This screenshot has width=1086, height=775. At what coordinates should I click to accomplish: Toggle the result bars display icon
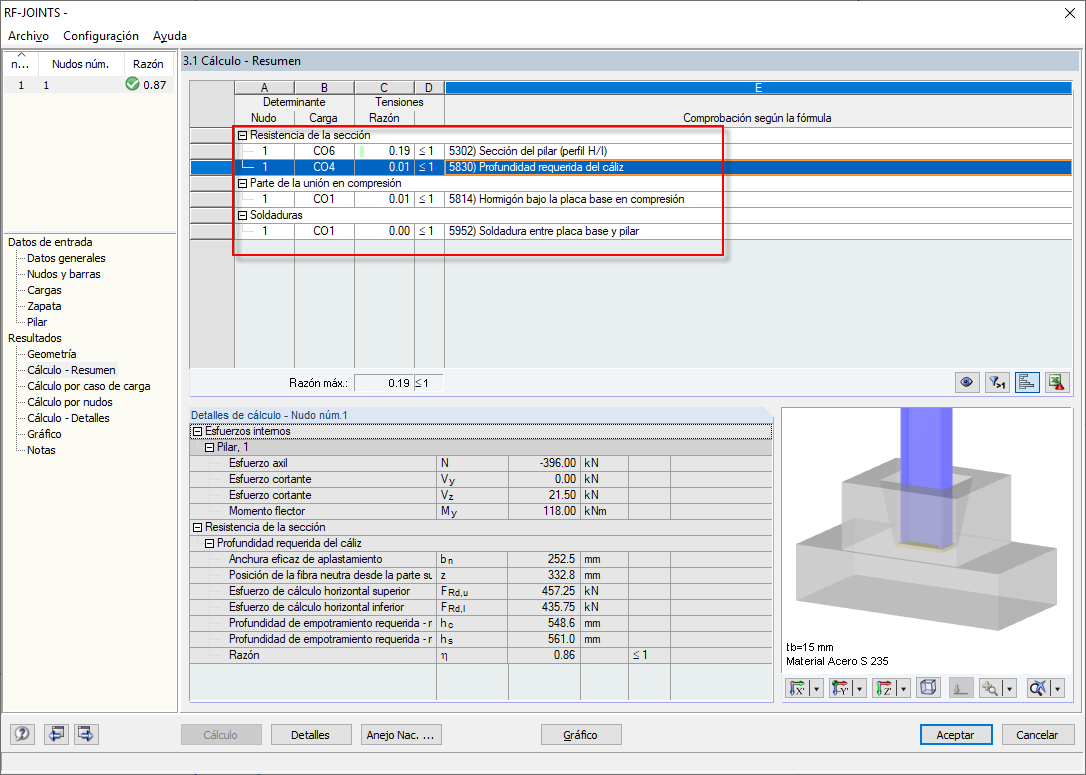point(1027,382)
